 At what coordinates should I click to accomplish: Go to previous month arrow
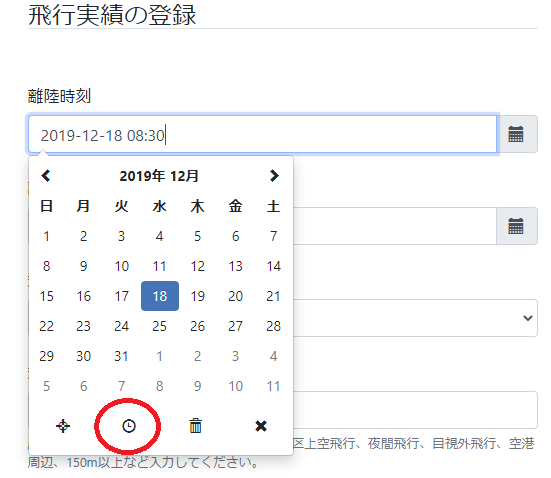click(46, 175)
